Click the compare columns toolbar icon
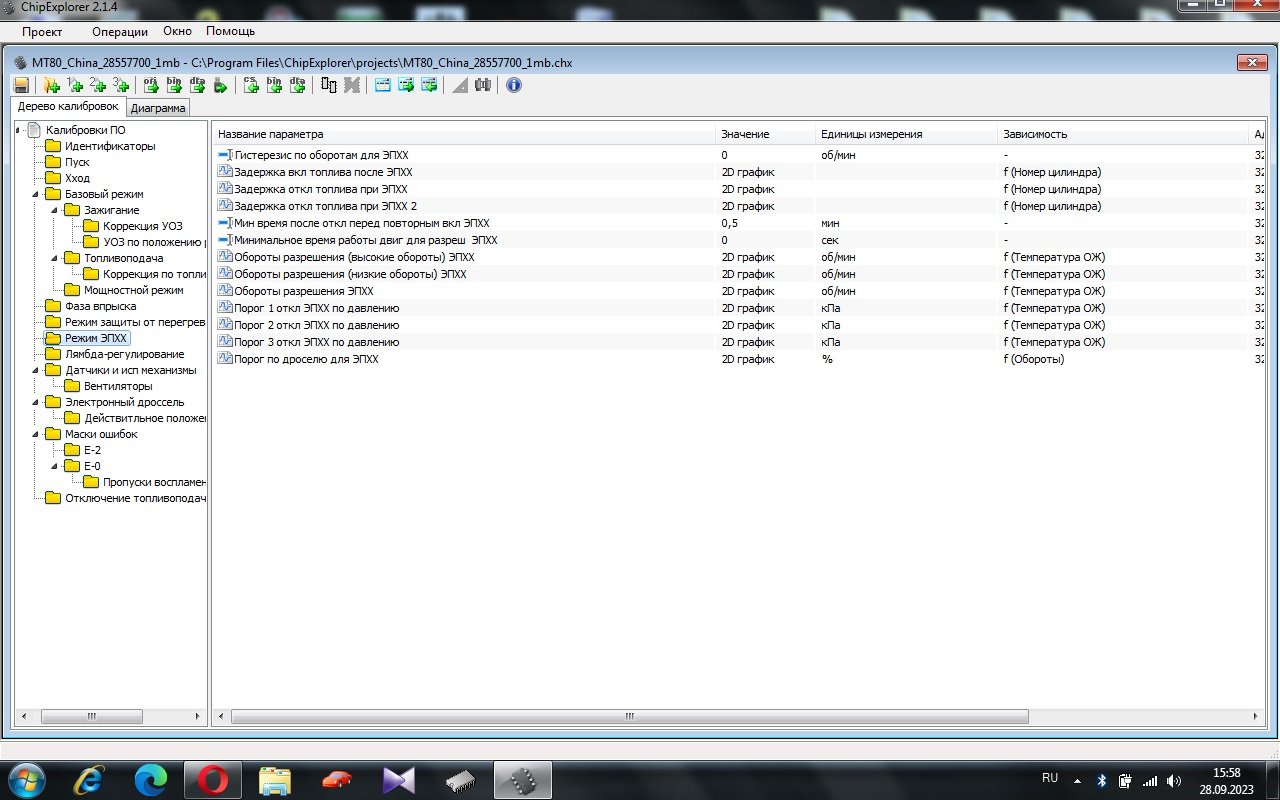The height and width of the screenshot is (800, 1280). [329, 85]
